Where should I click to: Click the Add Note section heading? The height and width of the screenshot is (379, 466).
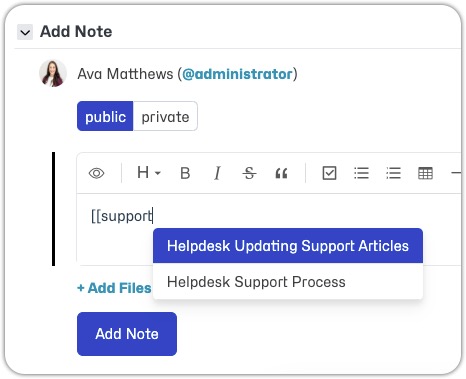(76, 32)
